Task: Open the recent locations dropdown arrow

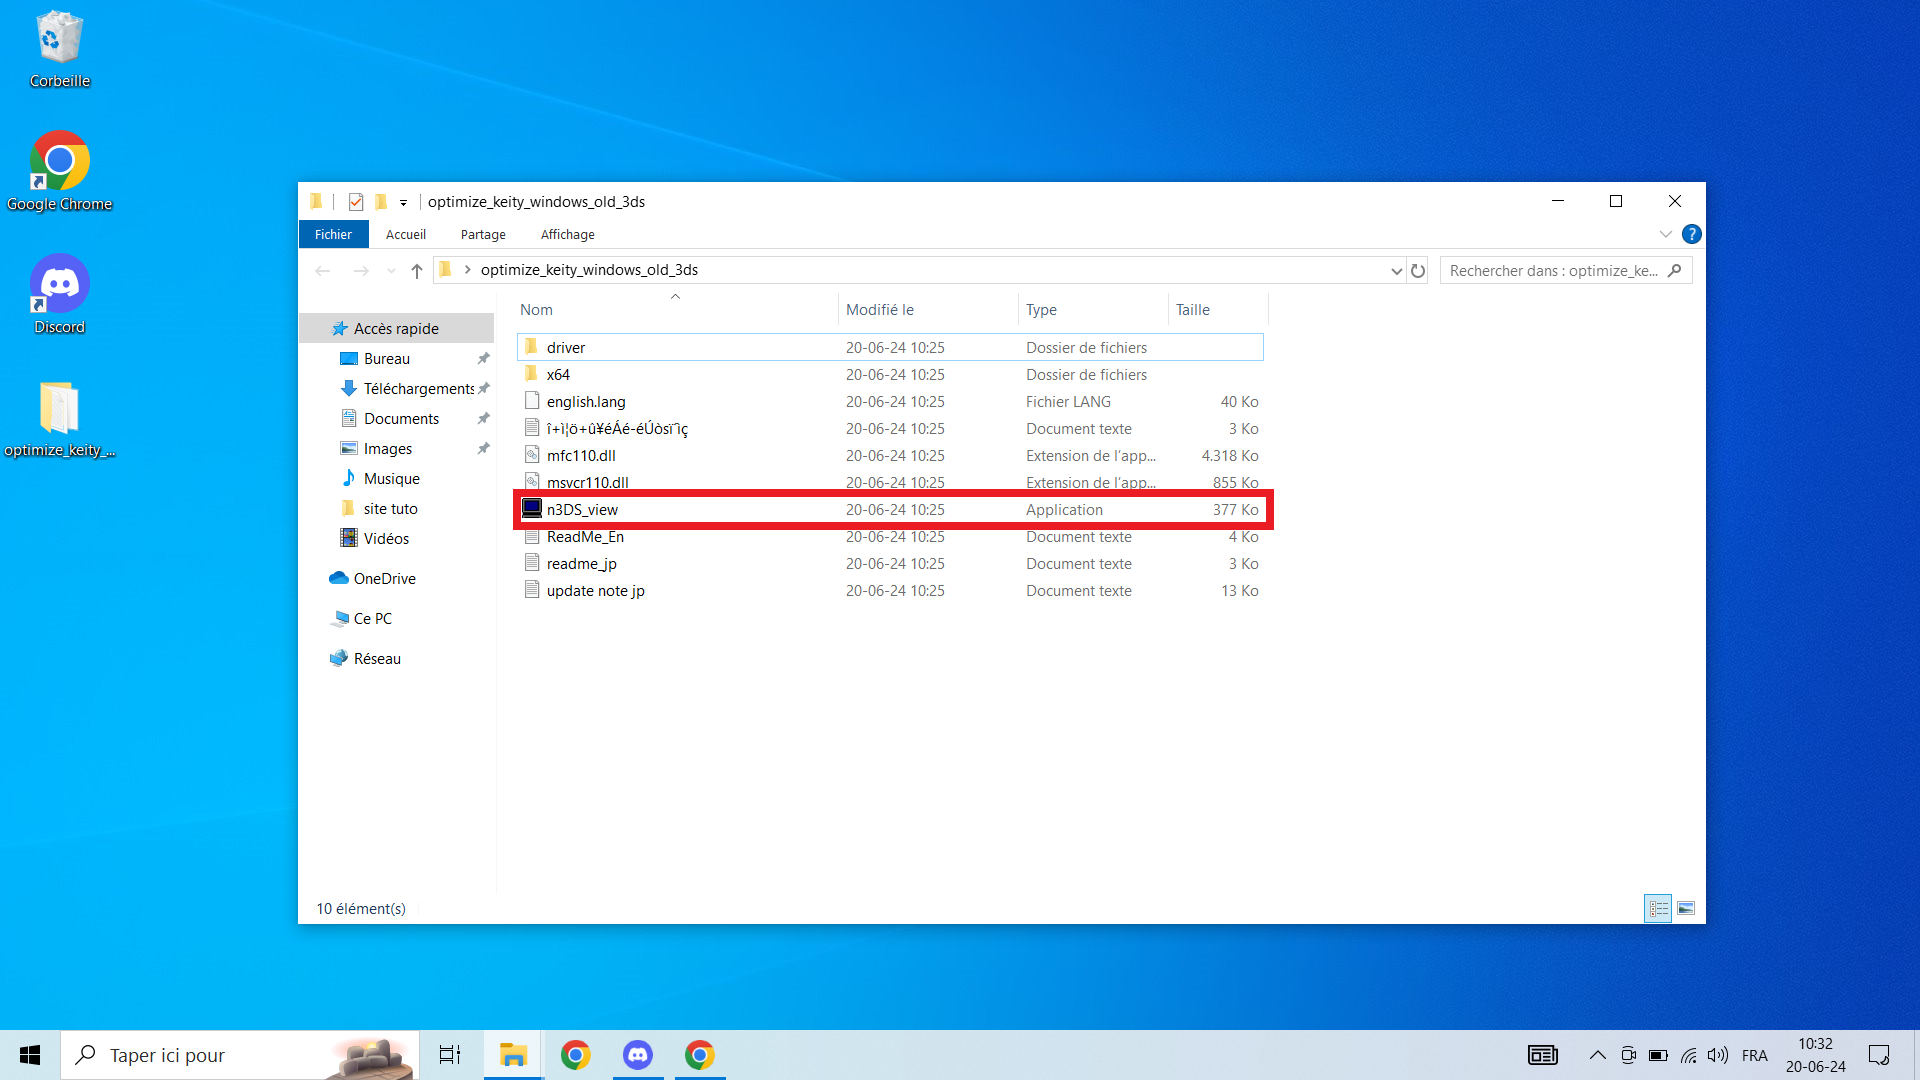Action: click(x=391, y=270)
